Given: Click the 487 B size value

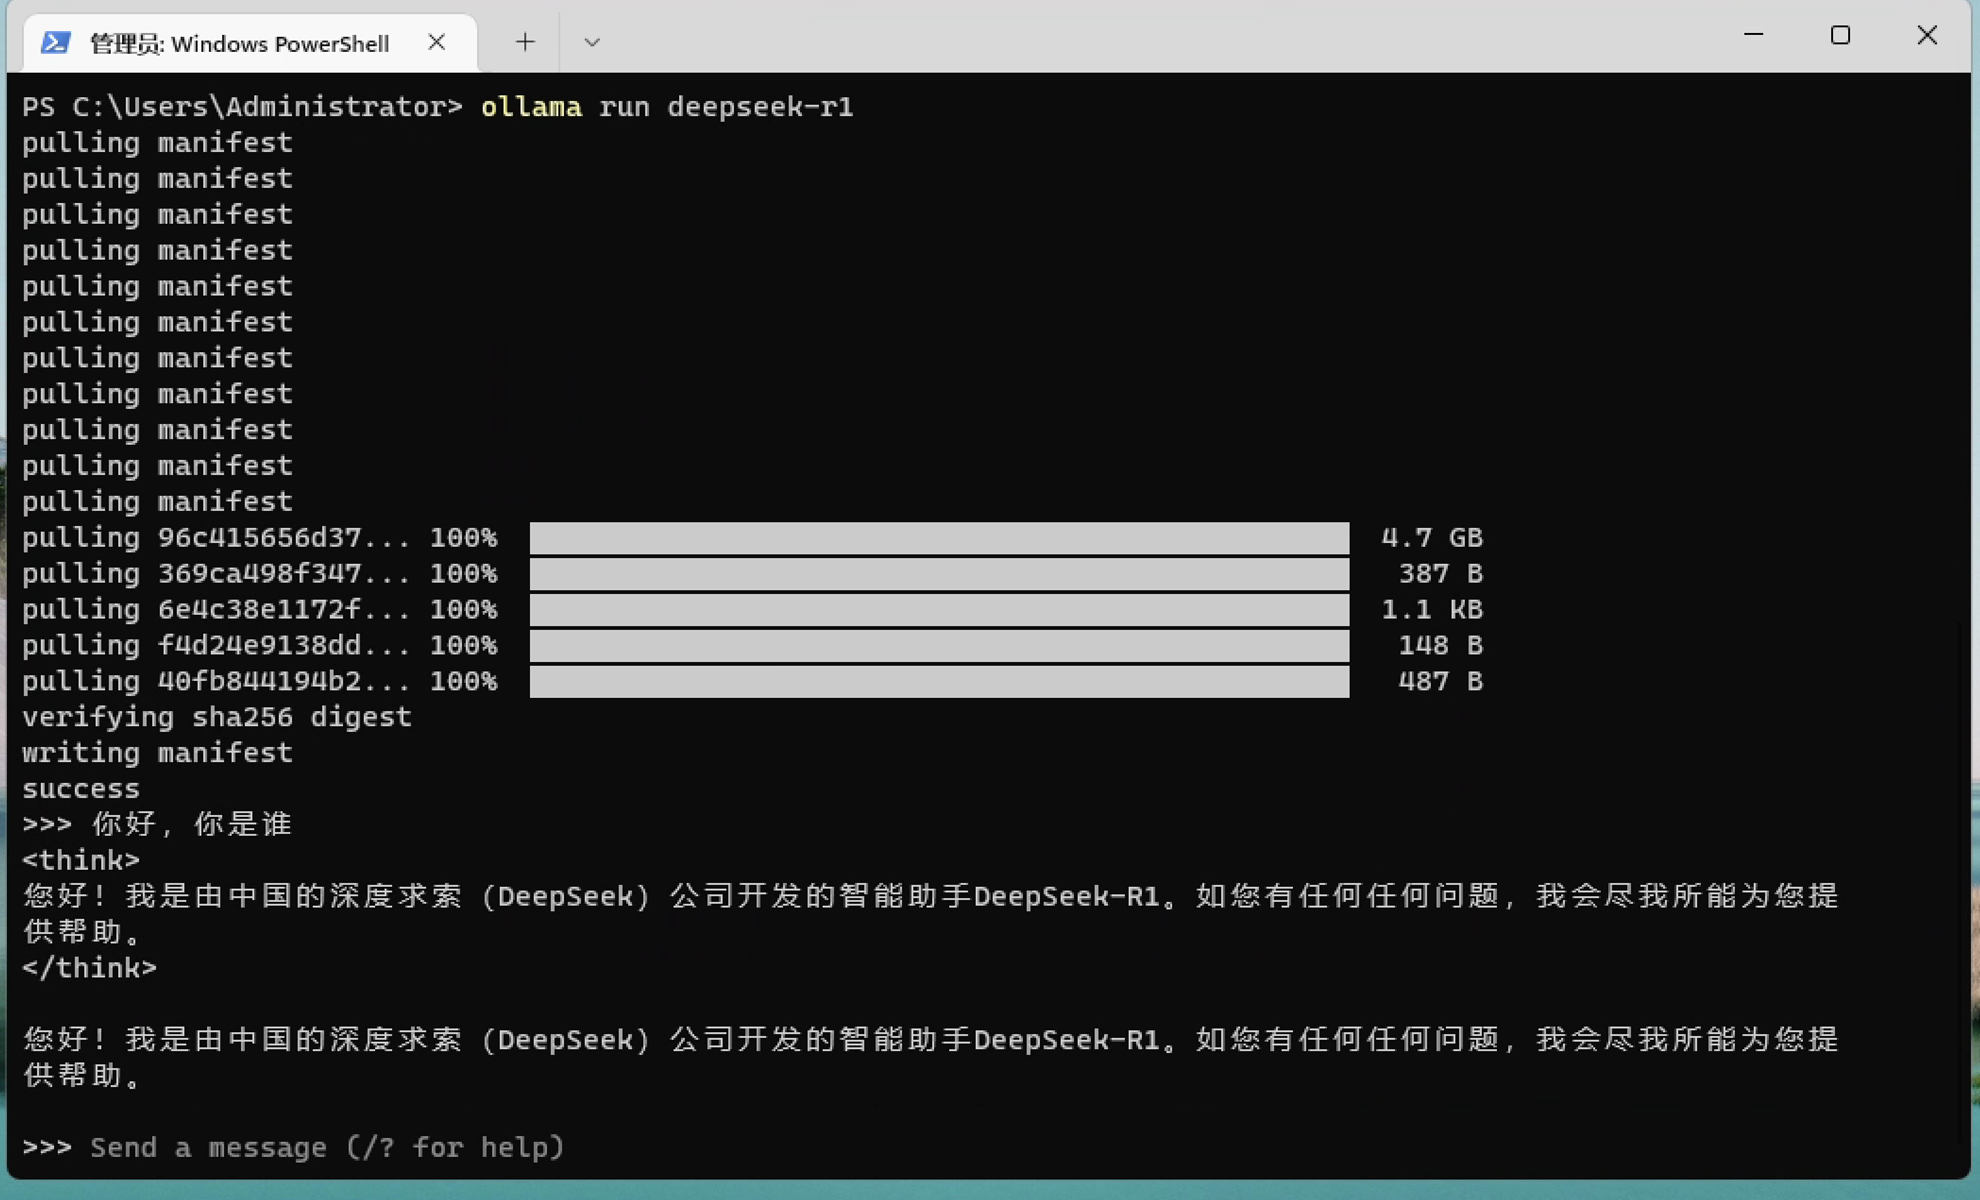Looking at the screenshot, I should (x=1440, y=682).
